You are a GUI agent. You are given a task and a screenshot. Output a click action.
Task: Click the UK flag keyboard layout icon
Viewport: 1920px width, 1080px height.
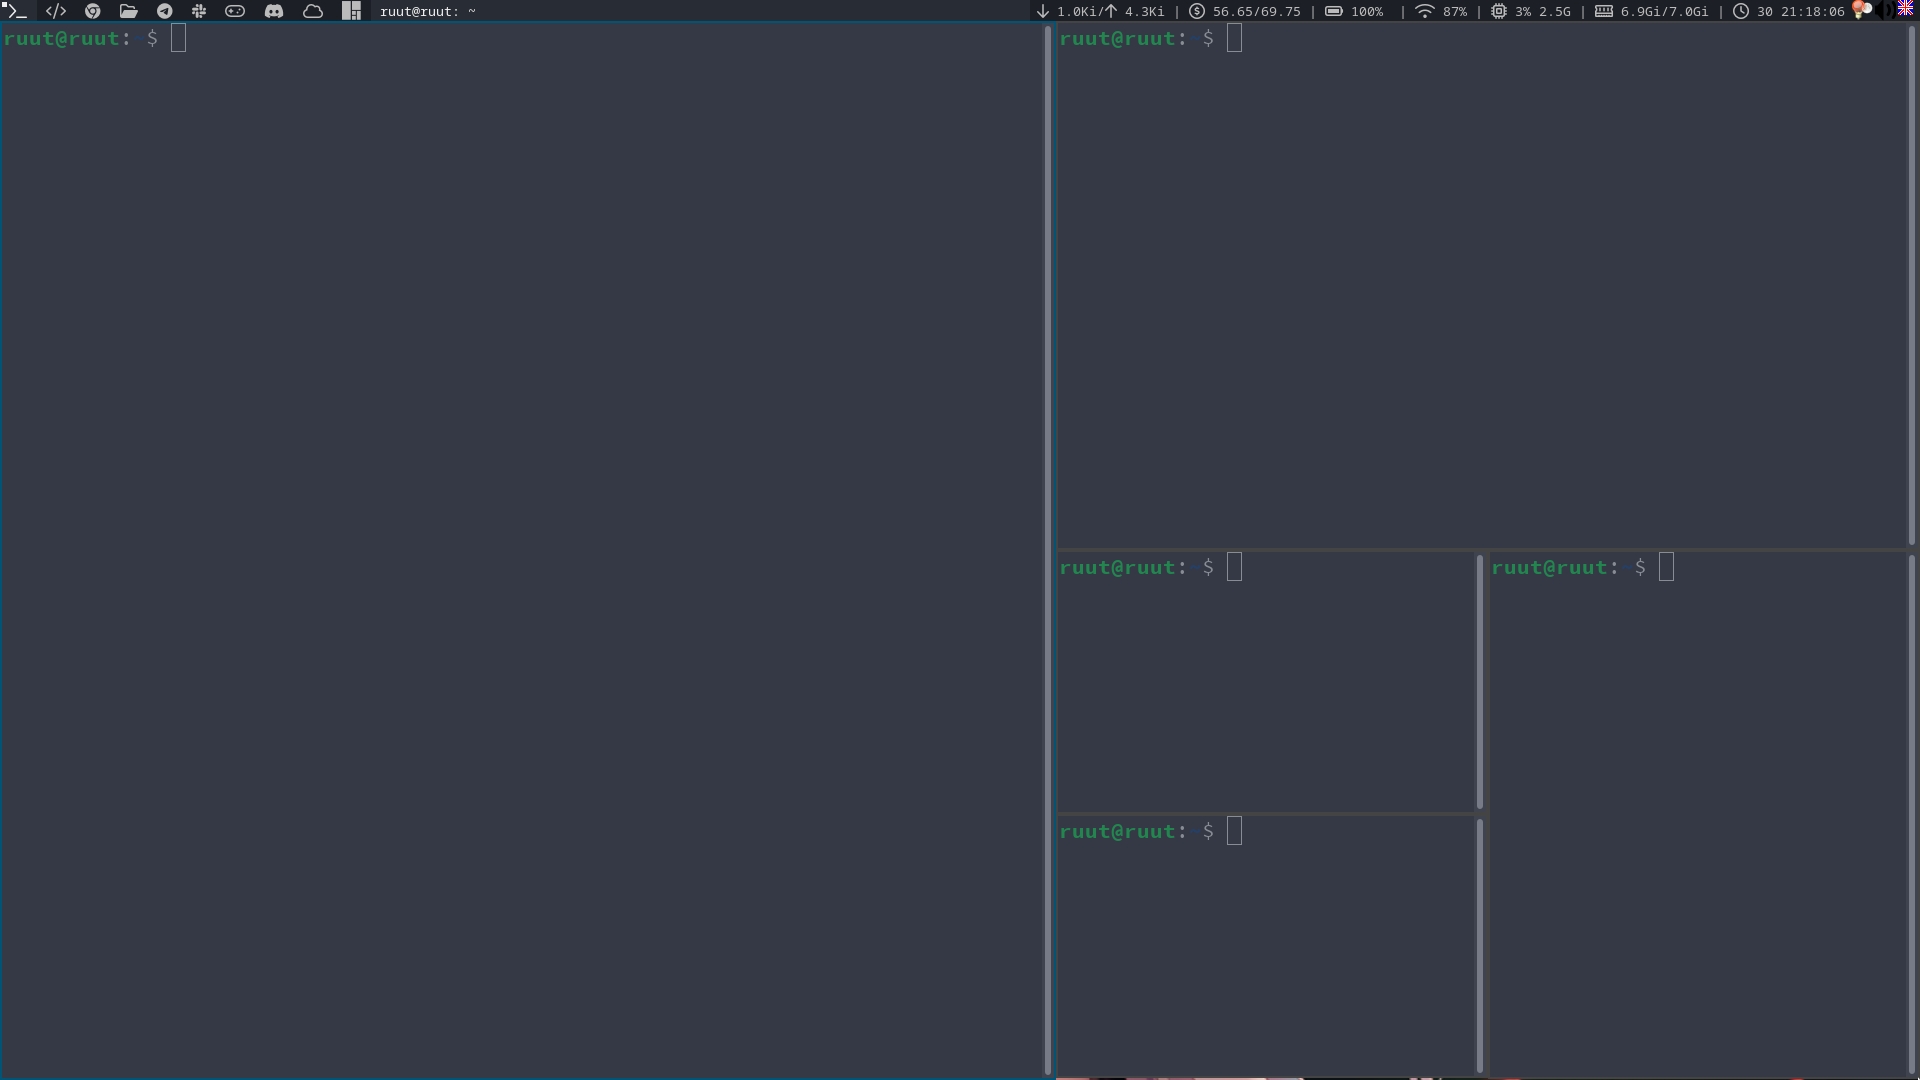click(x=1905, y=9)
